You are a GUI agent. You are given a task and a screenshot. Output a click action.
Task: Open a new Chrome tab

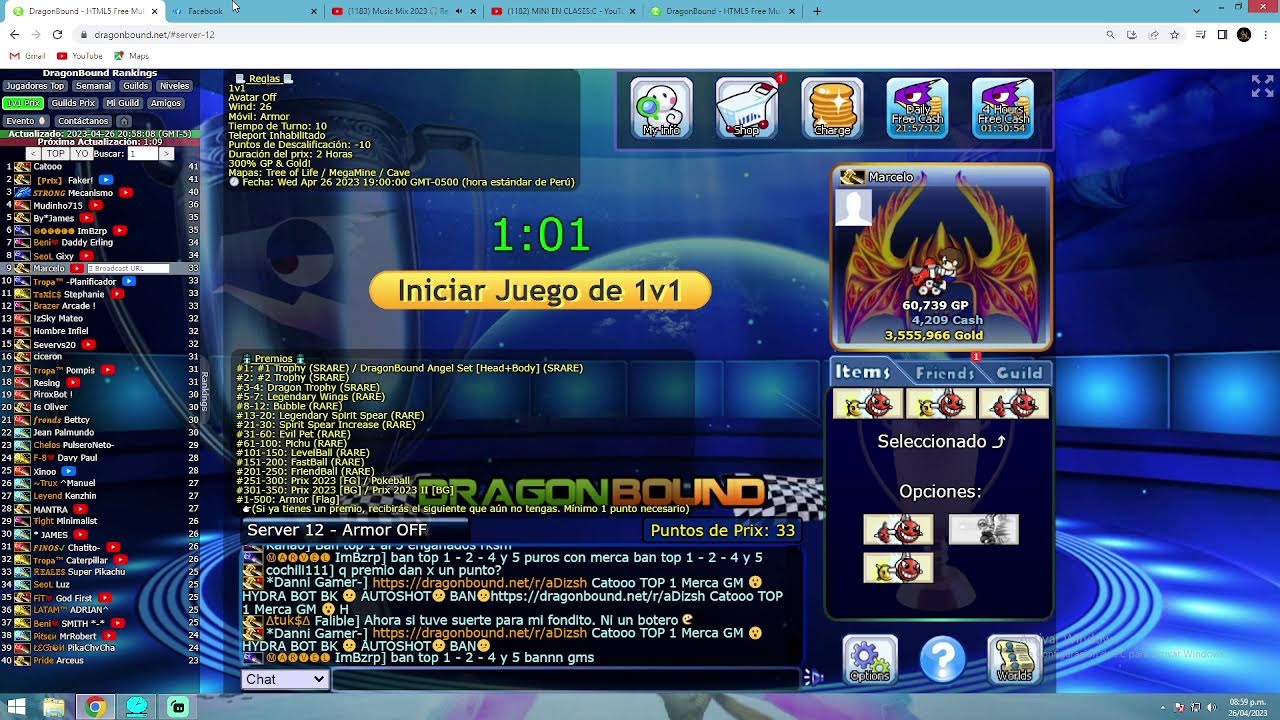[817, 11]
